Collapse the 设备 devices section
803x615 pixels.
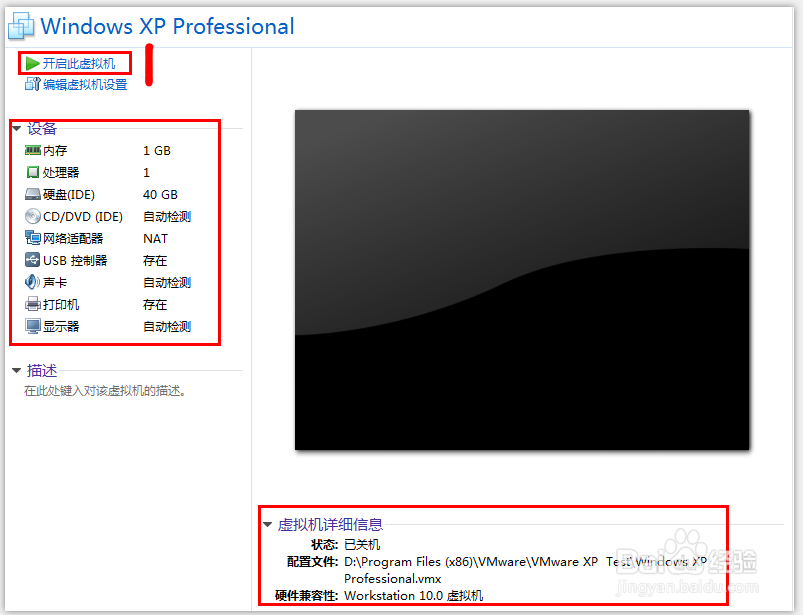pyautogui.click(x=16, y=128)
